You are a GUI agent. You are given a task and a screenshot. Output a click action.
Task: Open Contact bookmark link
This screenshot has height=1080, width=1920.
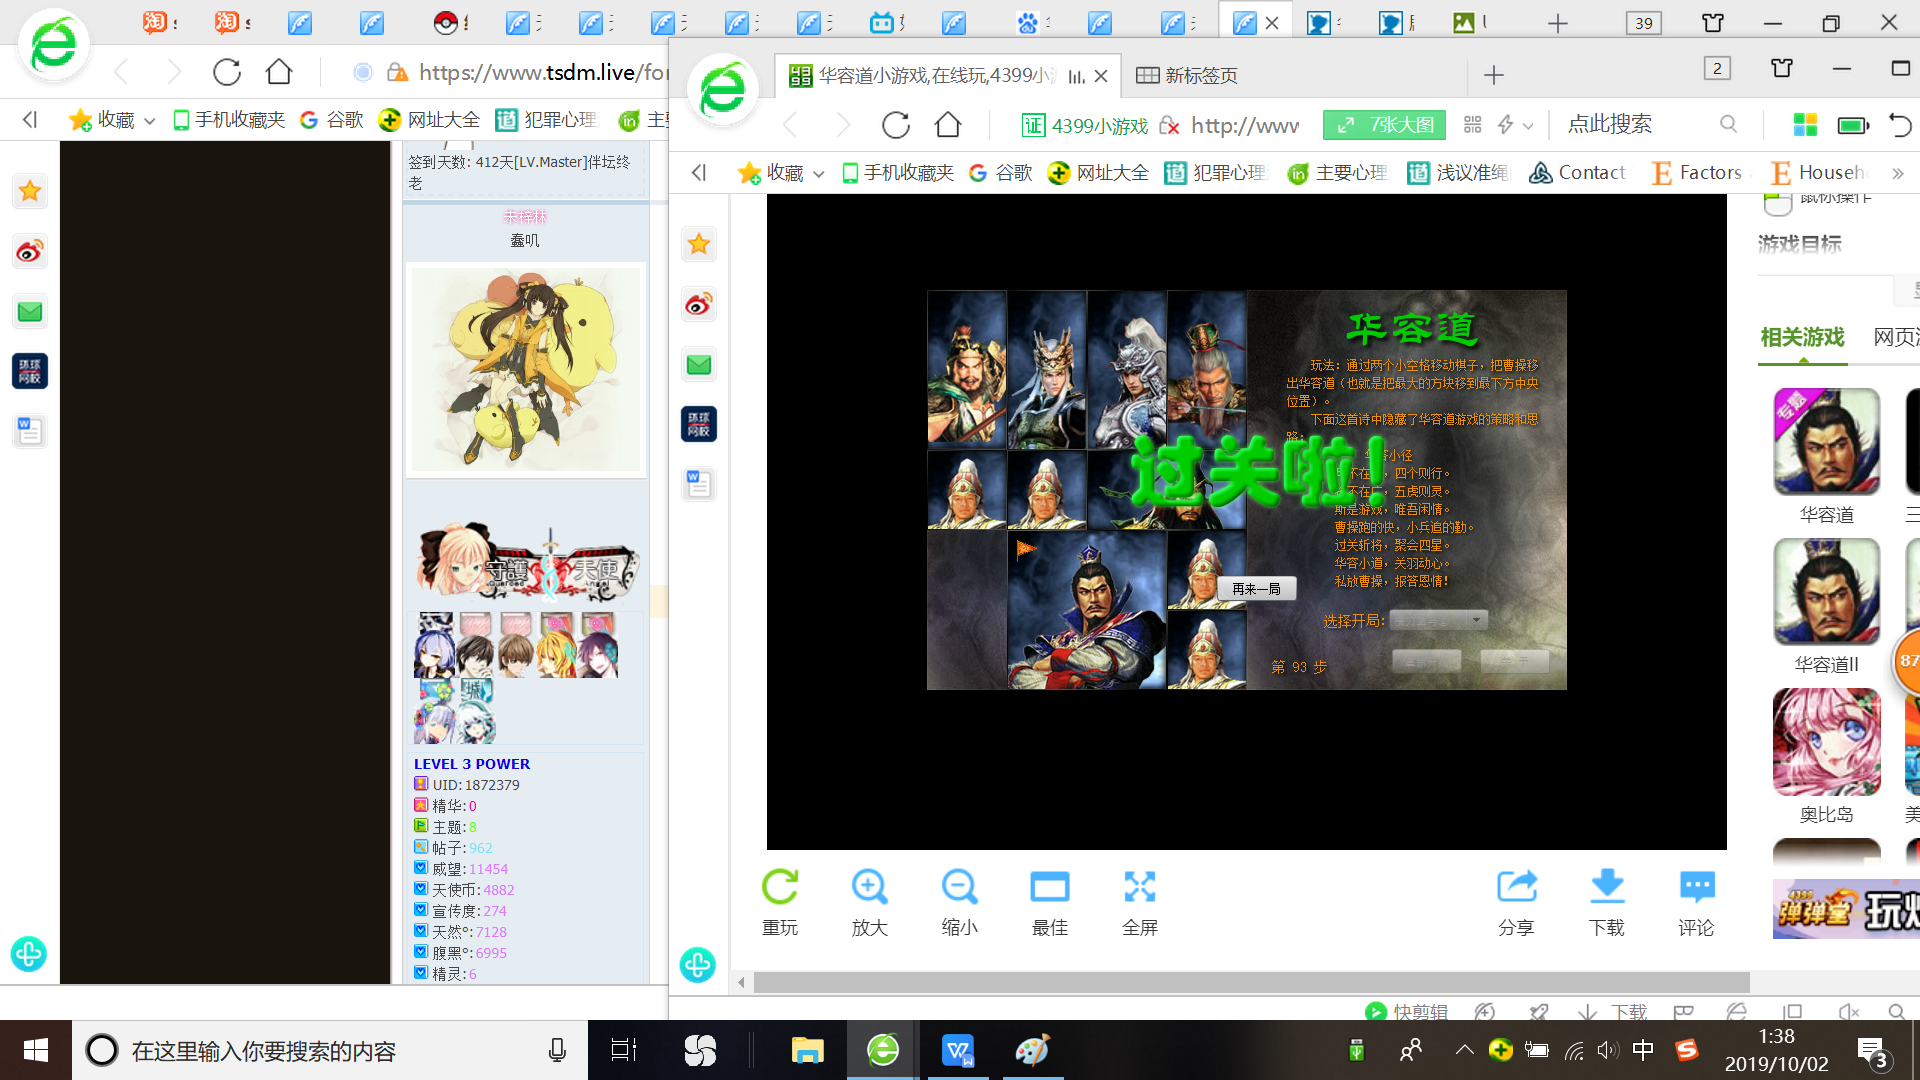pos(1578,173)
